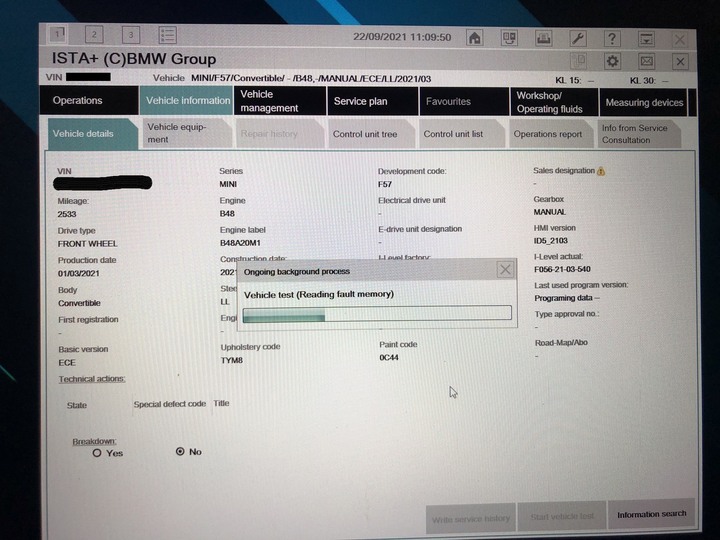Click the production date 01/03/2021

(x=79, y=273)
